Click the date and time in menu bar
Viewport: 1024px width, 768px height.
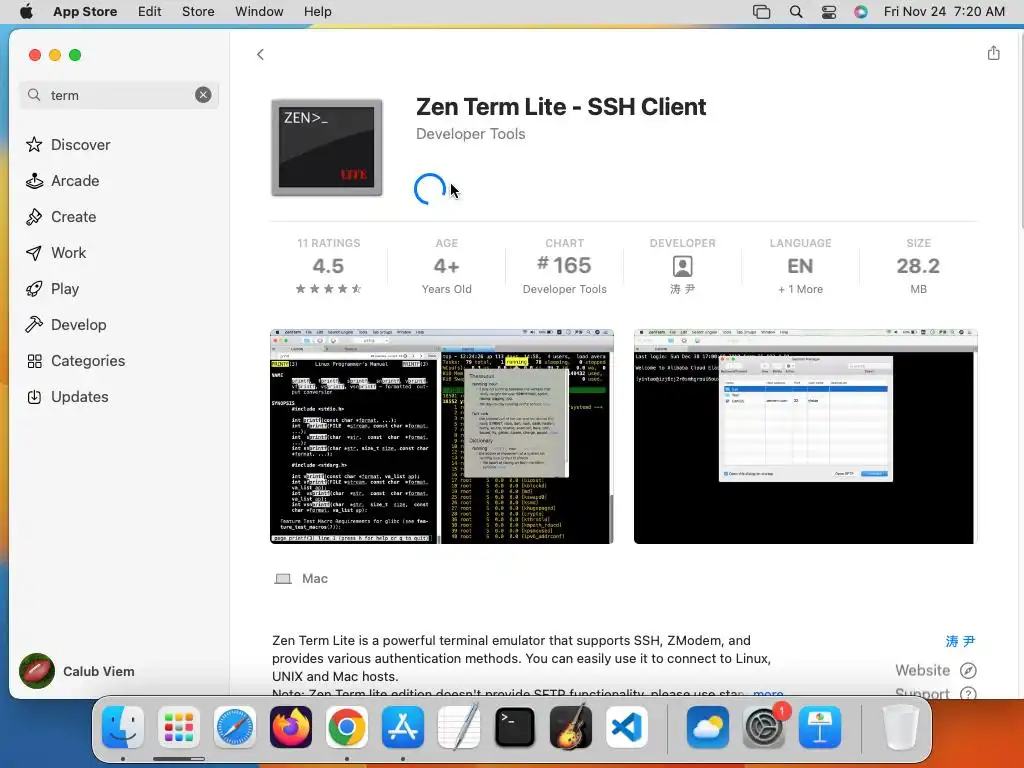point(944,11)
